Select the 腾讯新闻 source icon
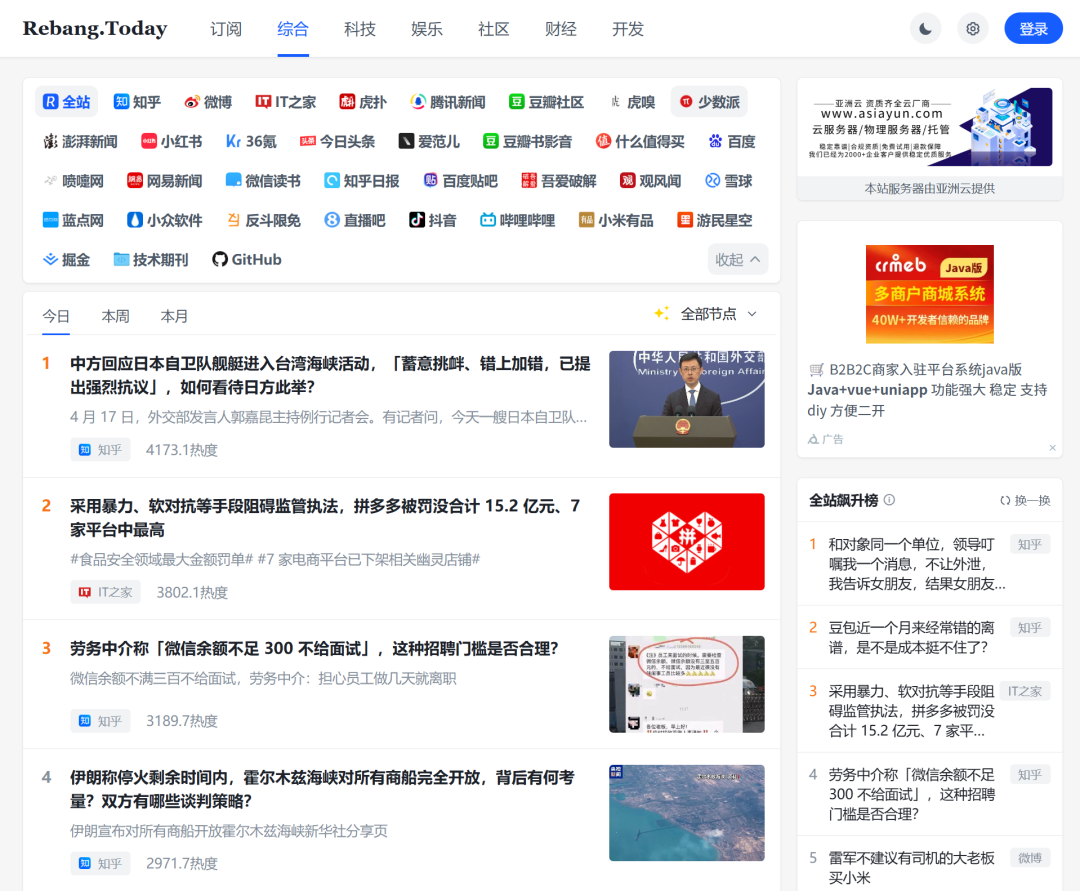 [x=448, y=102]
